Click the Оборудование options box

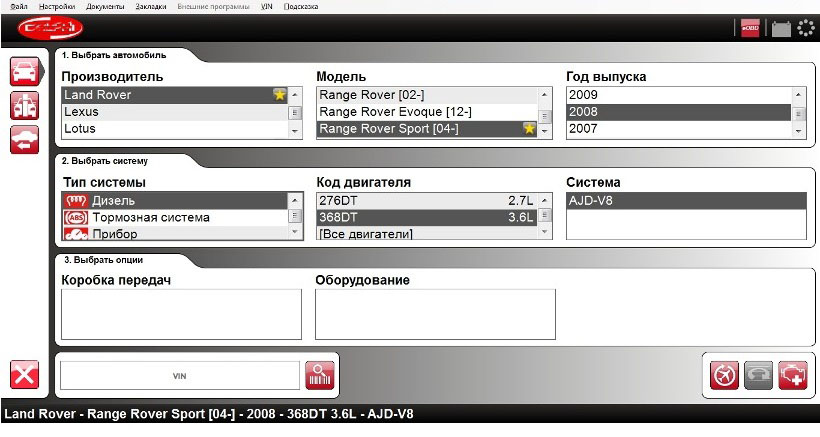pyautogui.click(x=435, y=314)
